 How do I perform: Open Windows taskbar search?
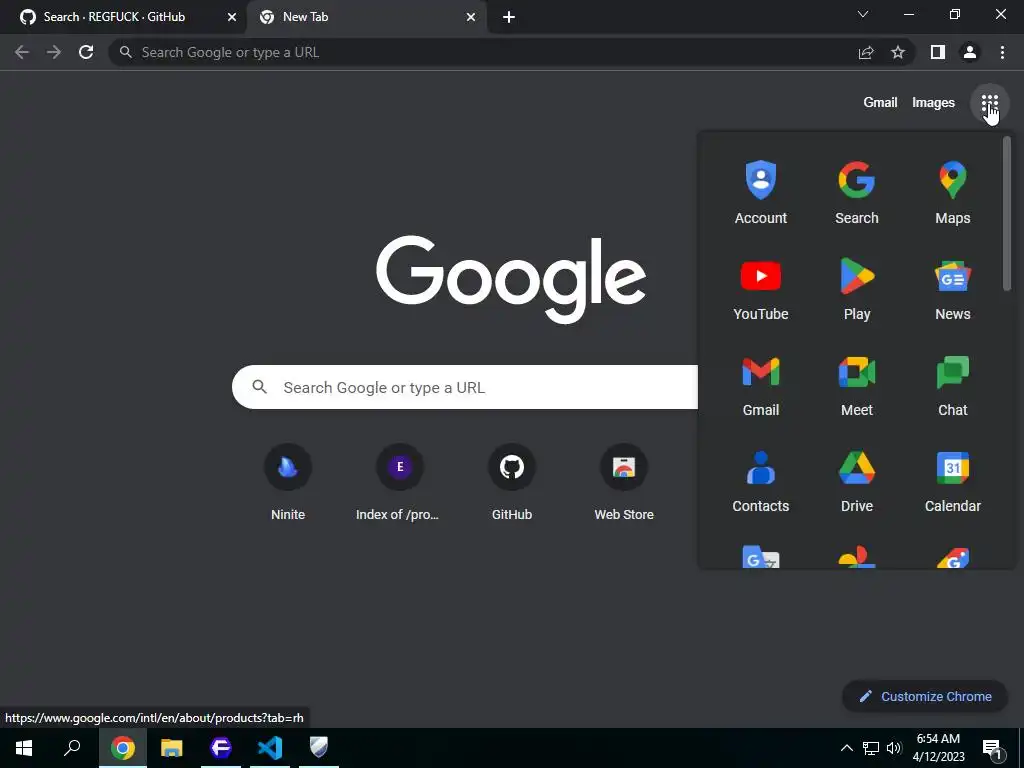(72, 748)
